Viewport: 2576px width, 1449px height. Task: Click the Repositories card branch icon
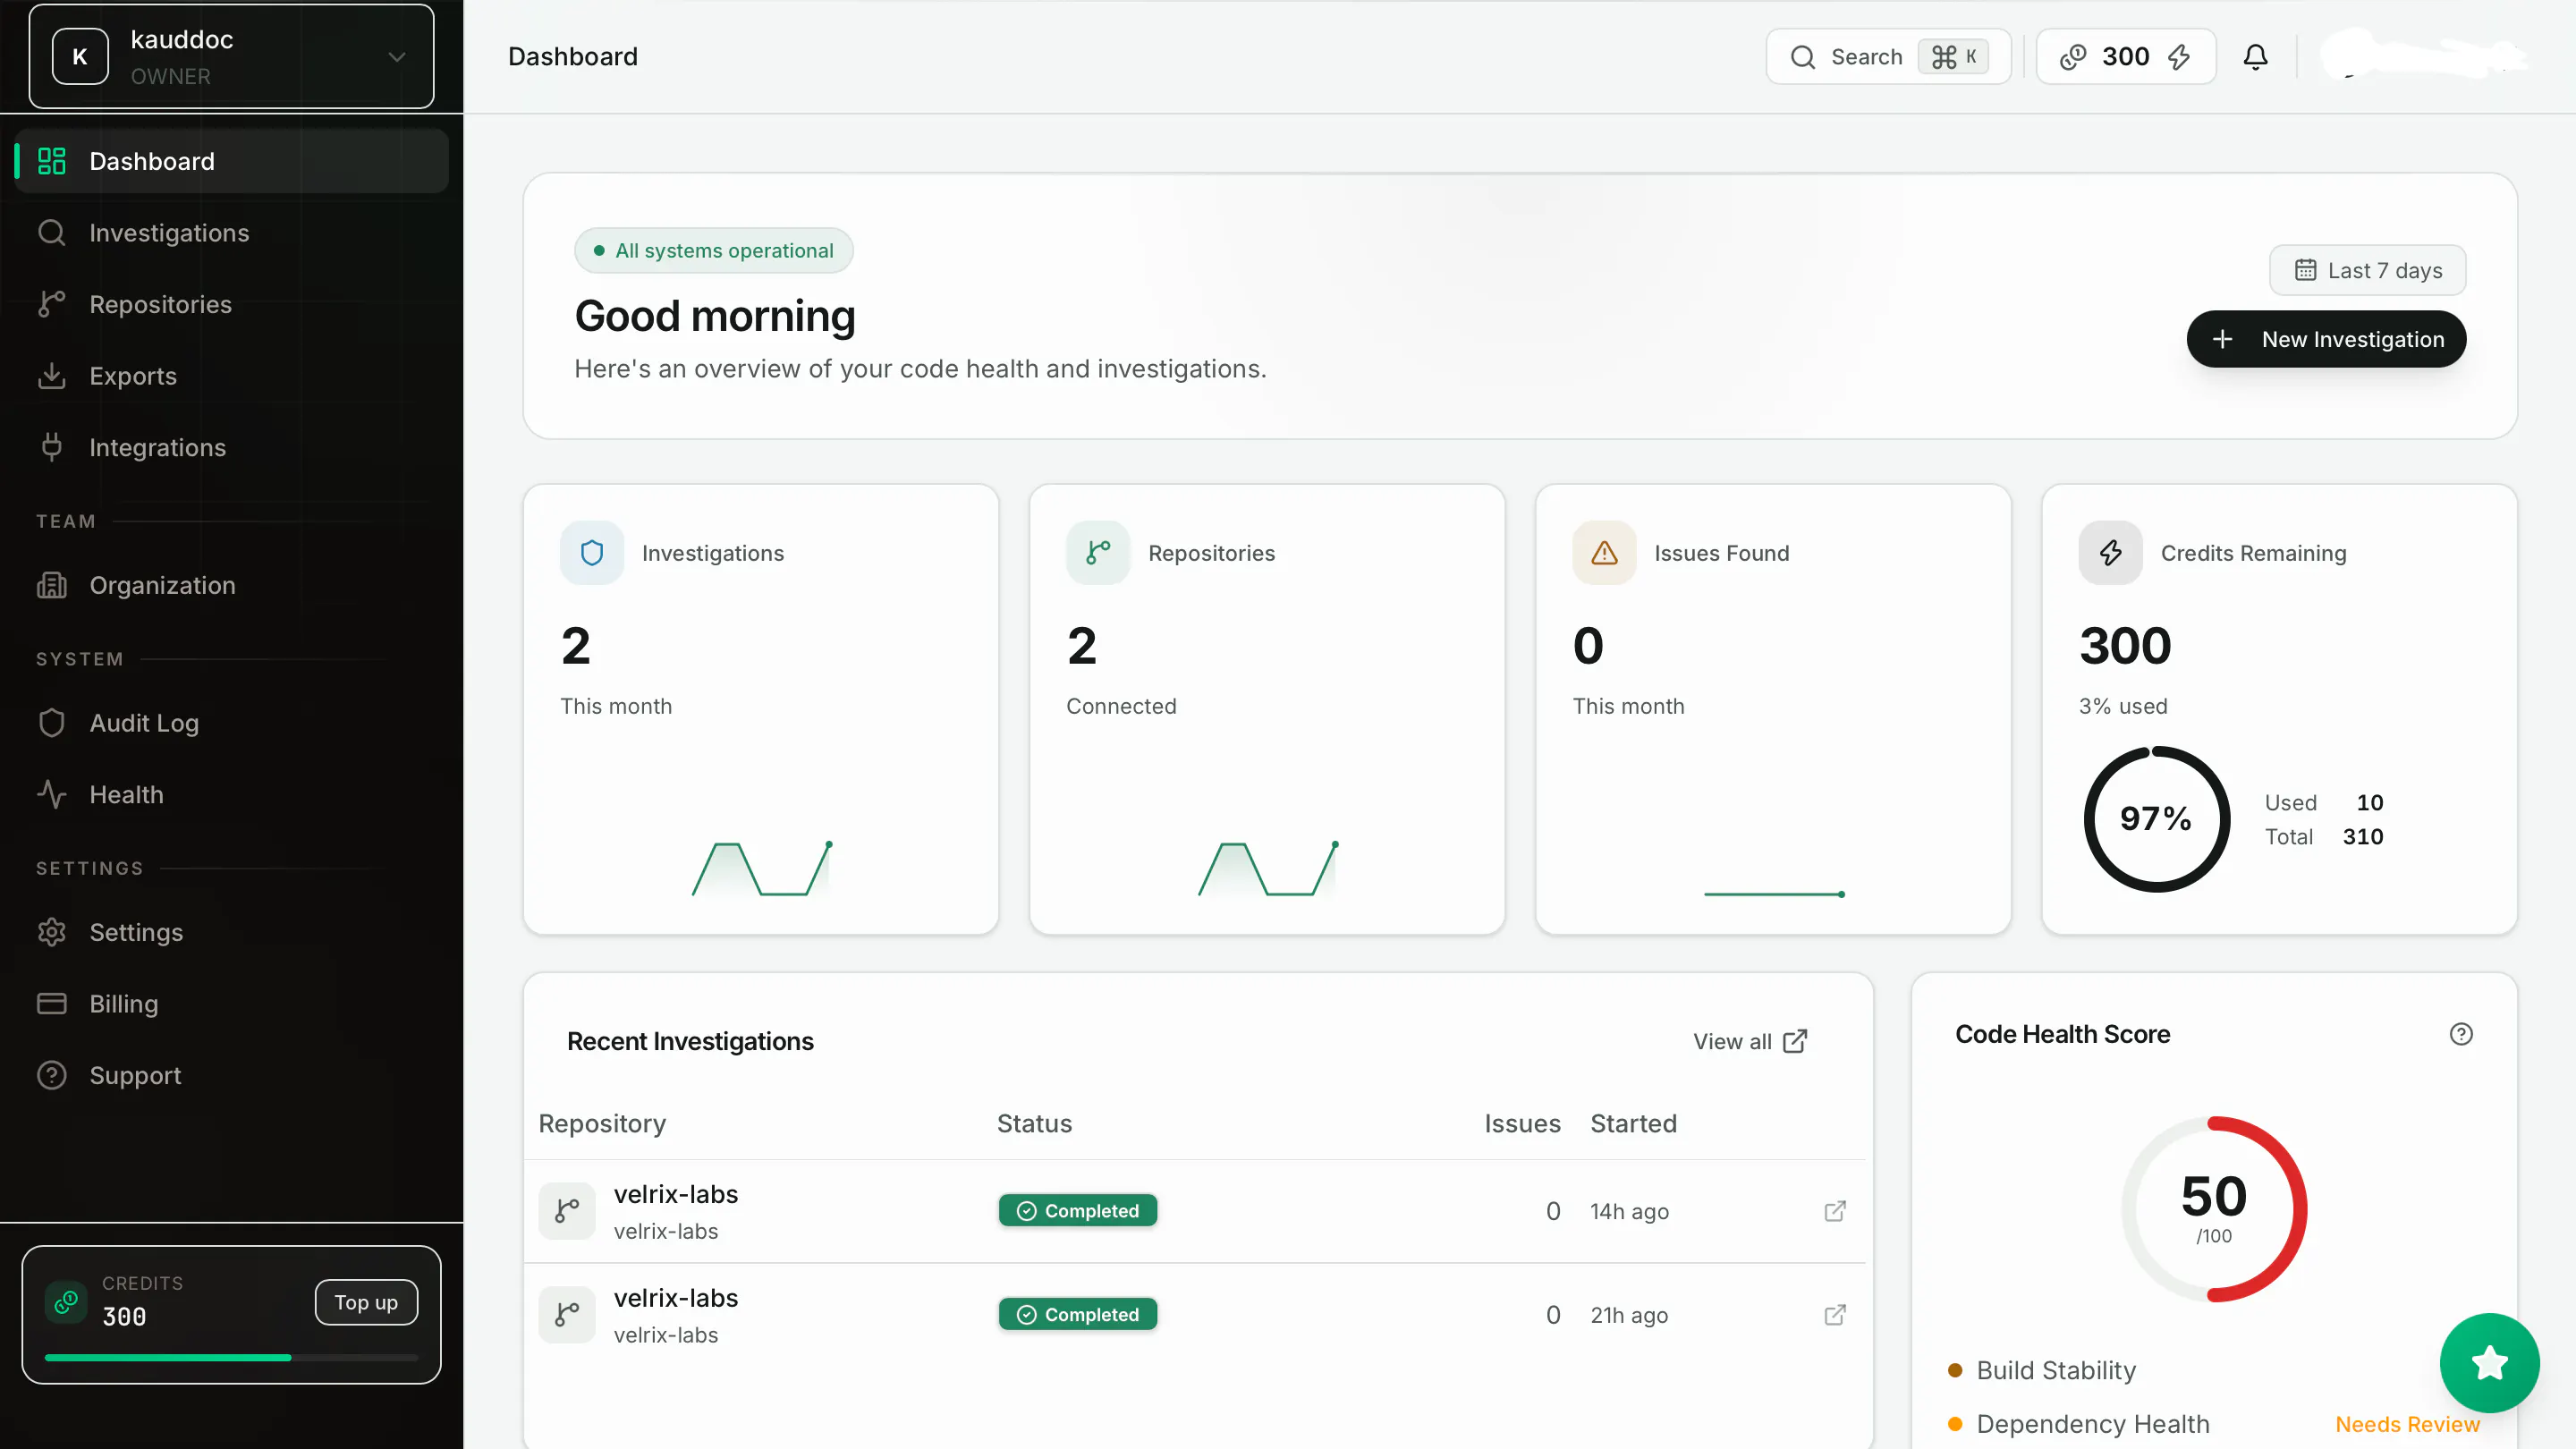pyautogui.click(x=1098, y=553)
